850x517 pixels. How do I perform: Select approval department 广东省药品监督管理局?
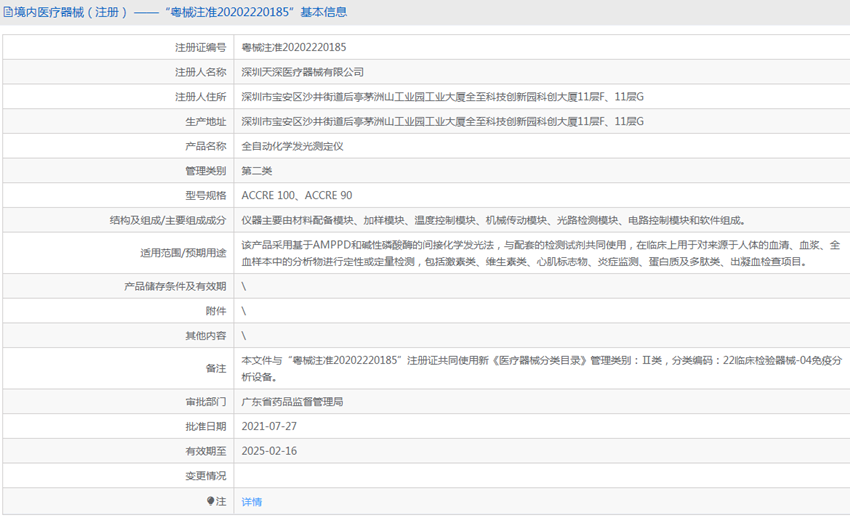tap(292, 402)
